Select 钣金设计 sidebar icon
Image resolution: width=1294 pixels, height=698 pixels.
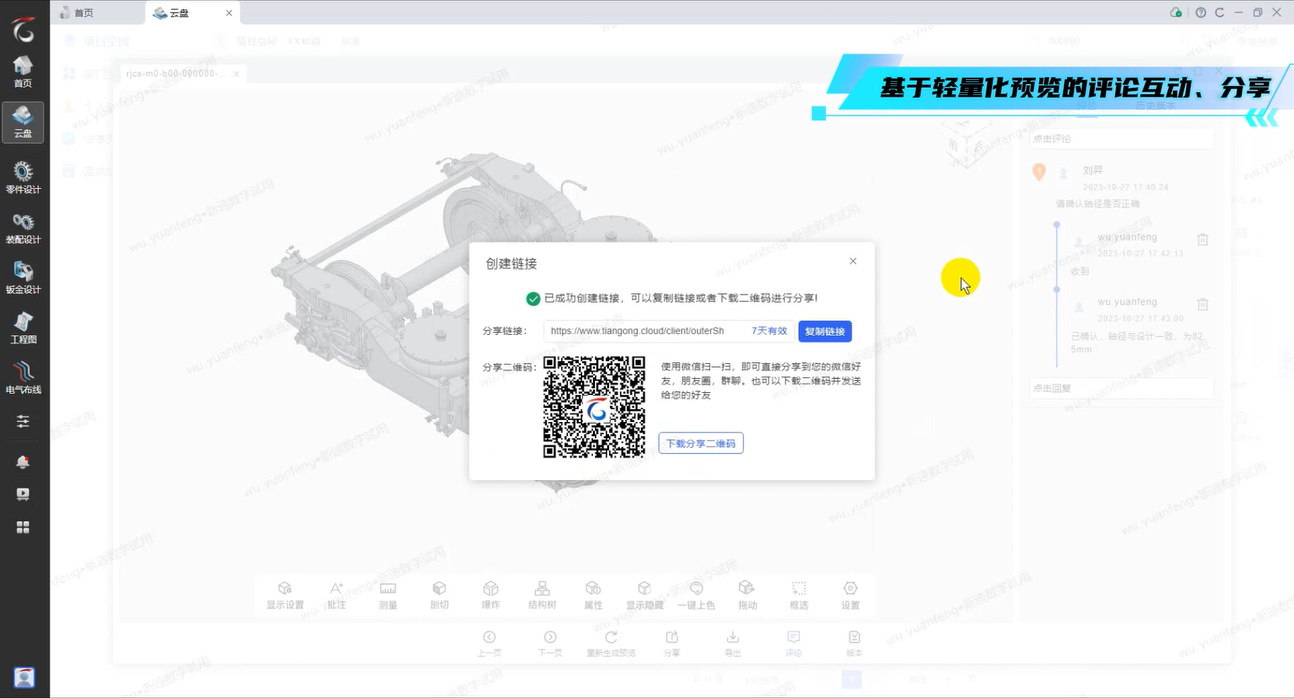click(23, 277)
